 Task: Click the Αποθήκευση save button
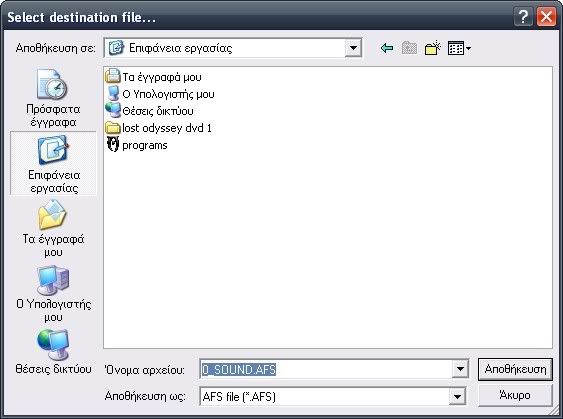pos(515,369)
